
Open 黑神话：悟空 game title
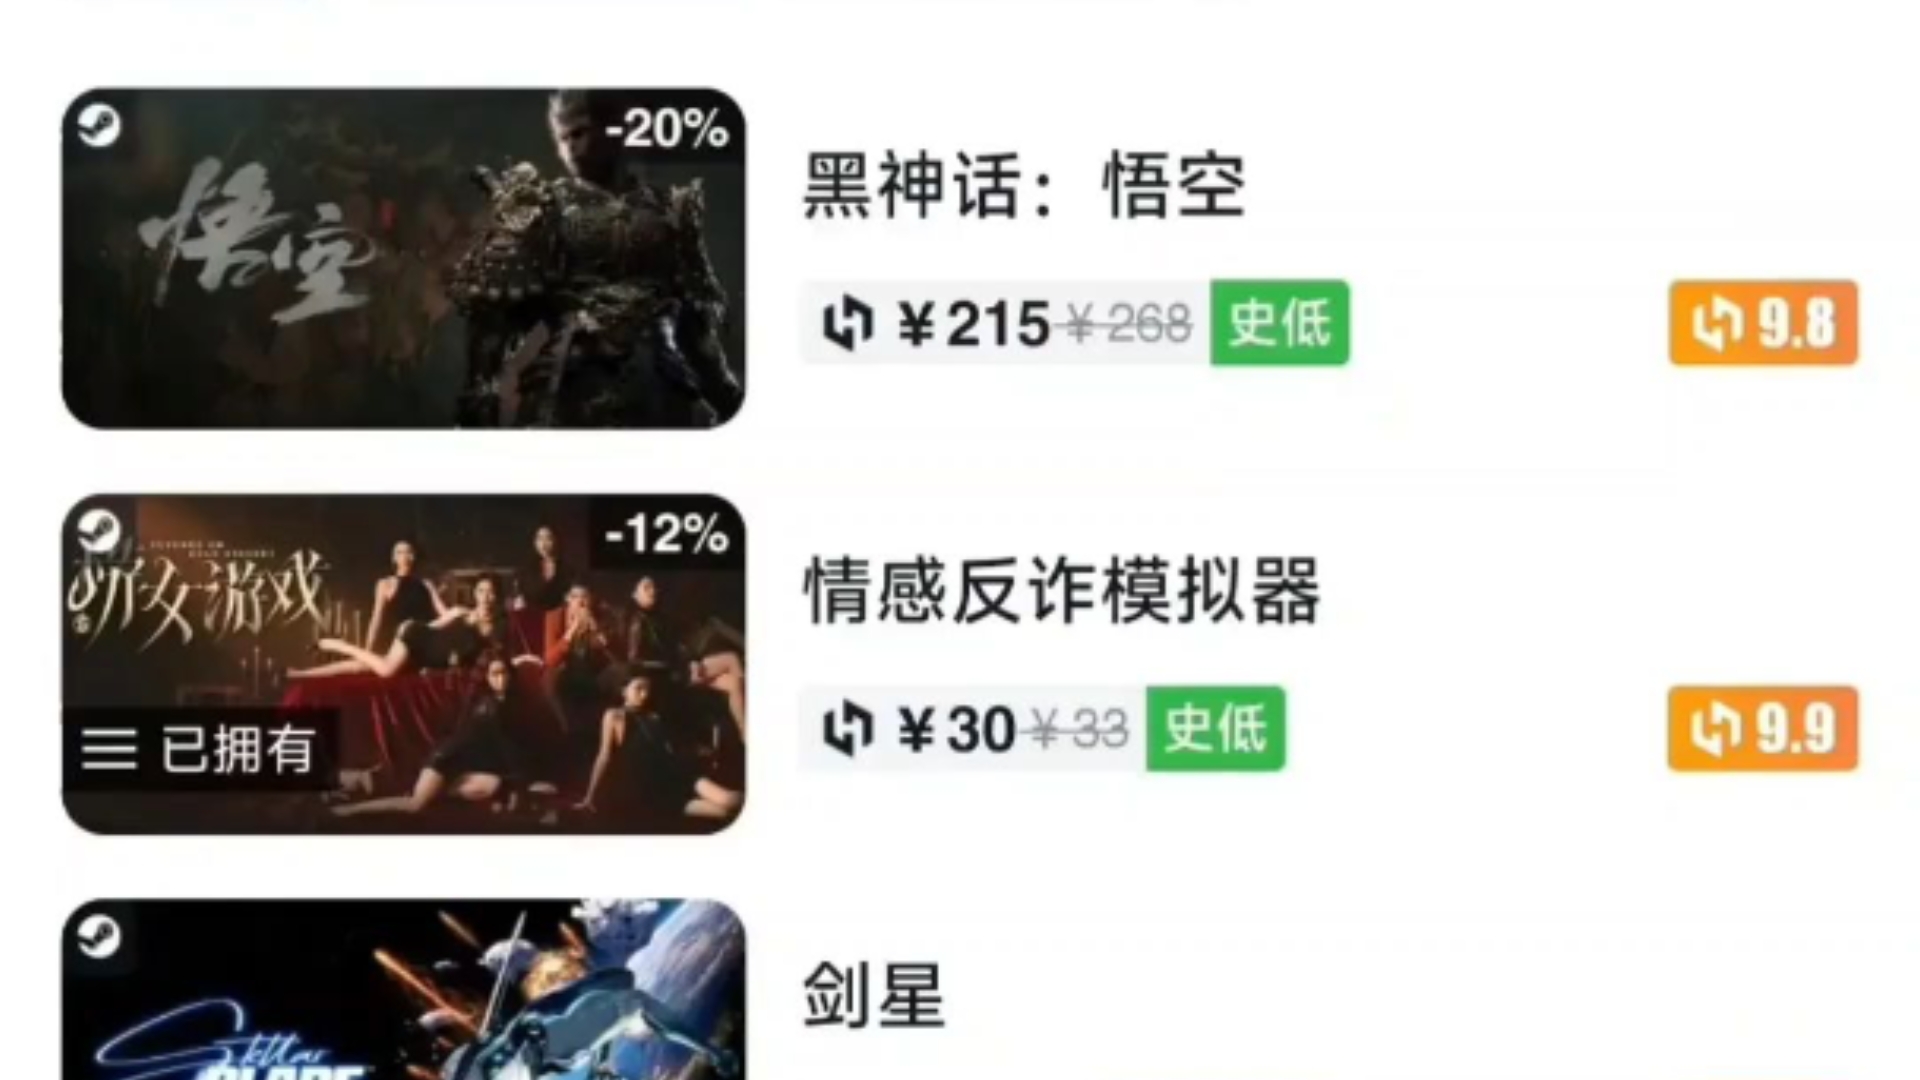click(1024, 186)
